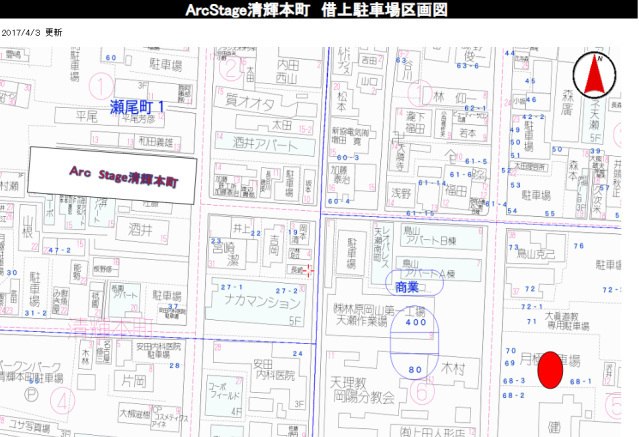Click the north compass arrow icon
This screenshot has width=639, height=437.
point(594,75)
